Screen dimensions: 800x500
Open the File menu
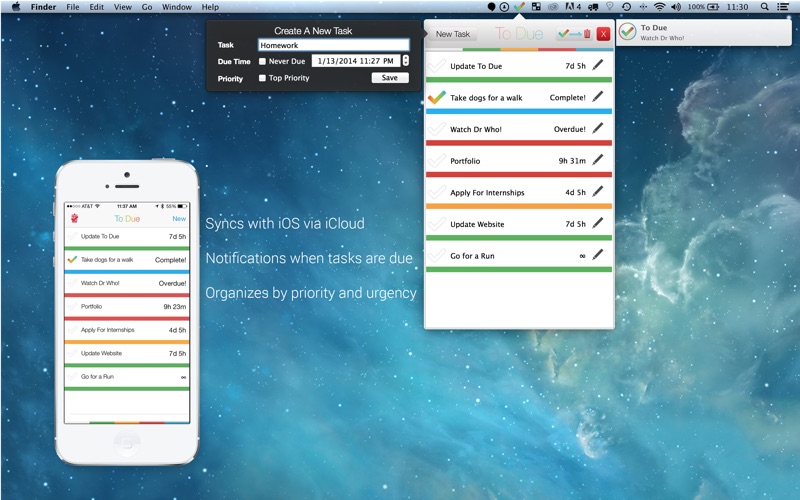pos(73,7)
